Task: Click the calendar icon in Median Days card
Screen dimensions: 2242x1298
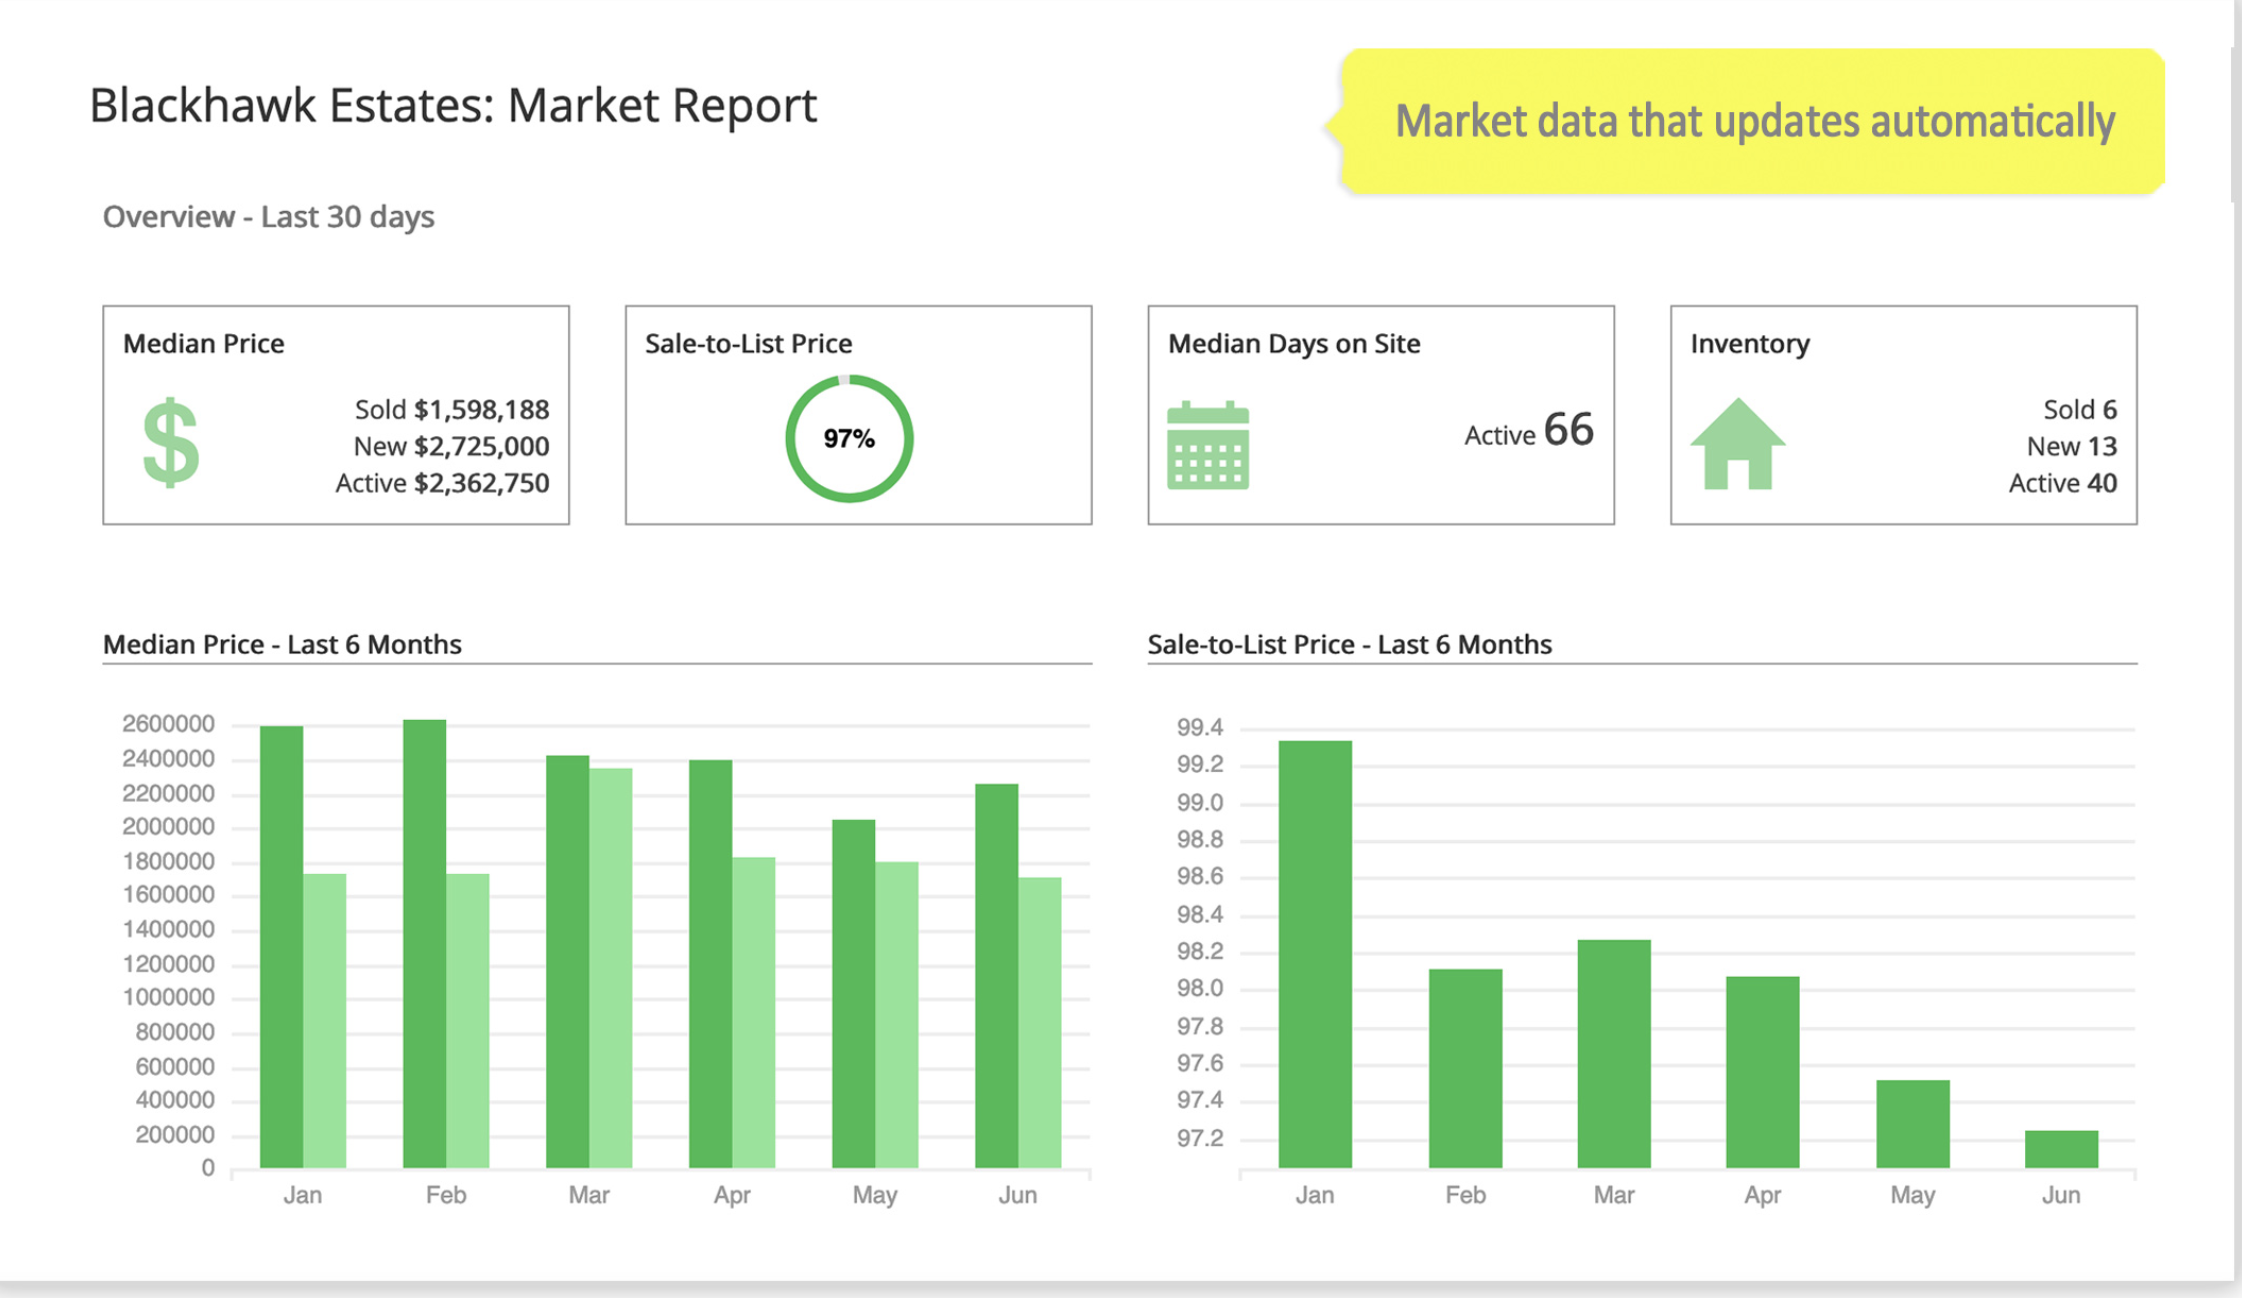Action: pyautogui.click(x=1208, y=445)
